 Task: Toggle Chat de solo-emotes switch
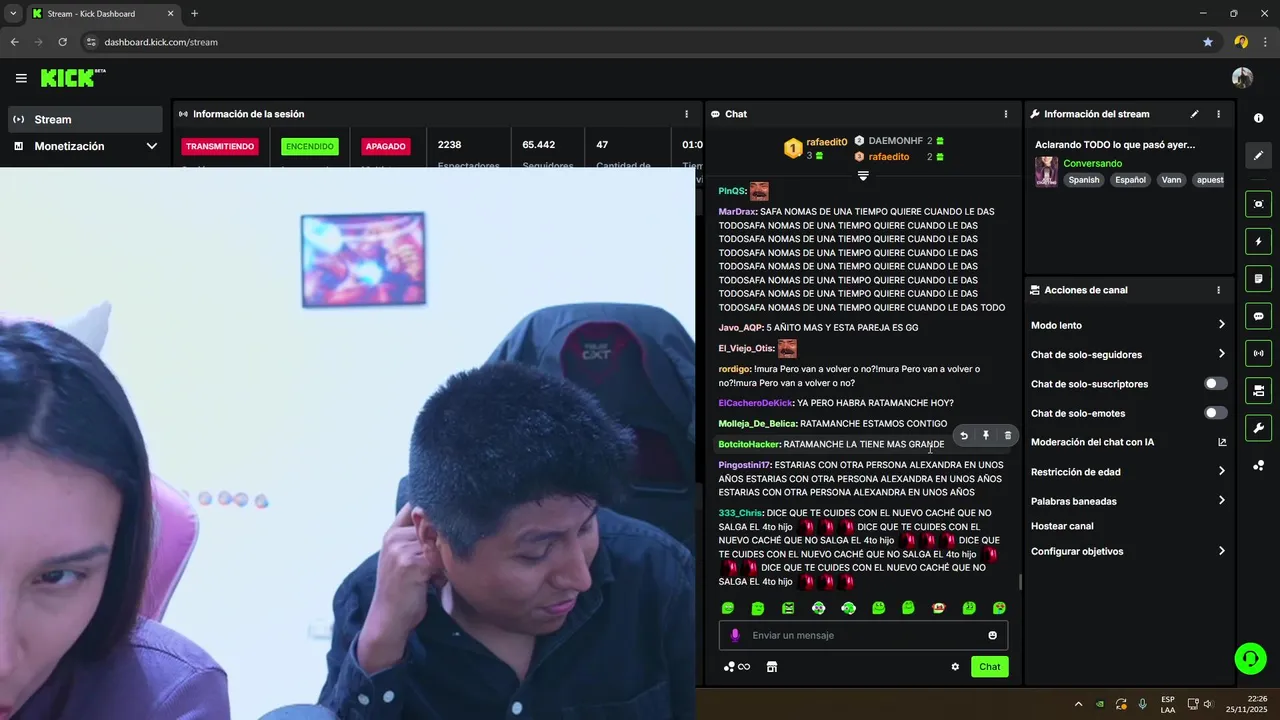[x=1215, y=413]
